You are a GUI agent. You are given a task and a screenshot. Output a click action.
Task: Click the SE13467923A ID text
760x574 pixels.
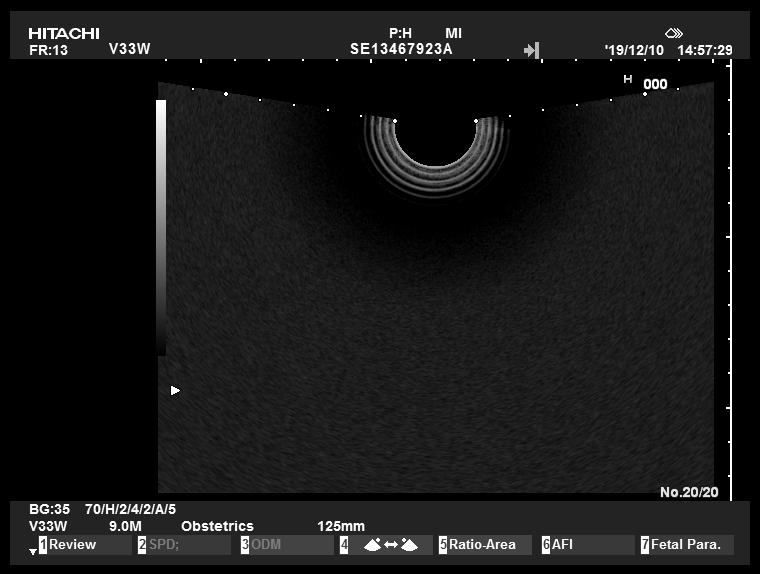(401, 49)
